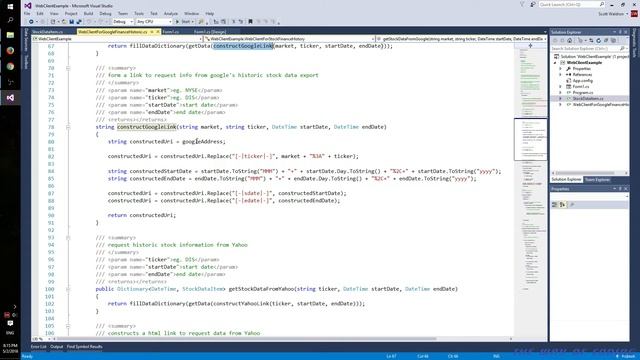Click the comment-out selection toolbar icon
The width and height of the screenshot is (640, 360).
click(234, 22)
